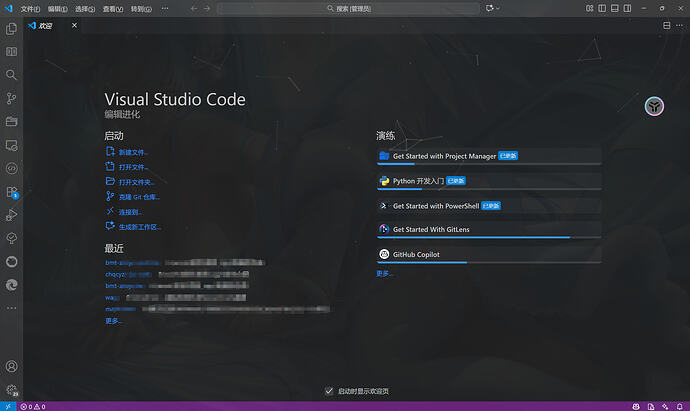Open the Copilot chat icon beside search
Screen dimensions: 690x411
[x=489, y=8]
